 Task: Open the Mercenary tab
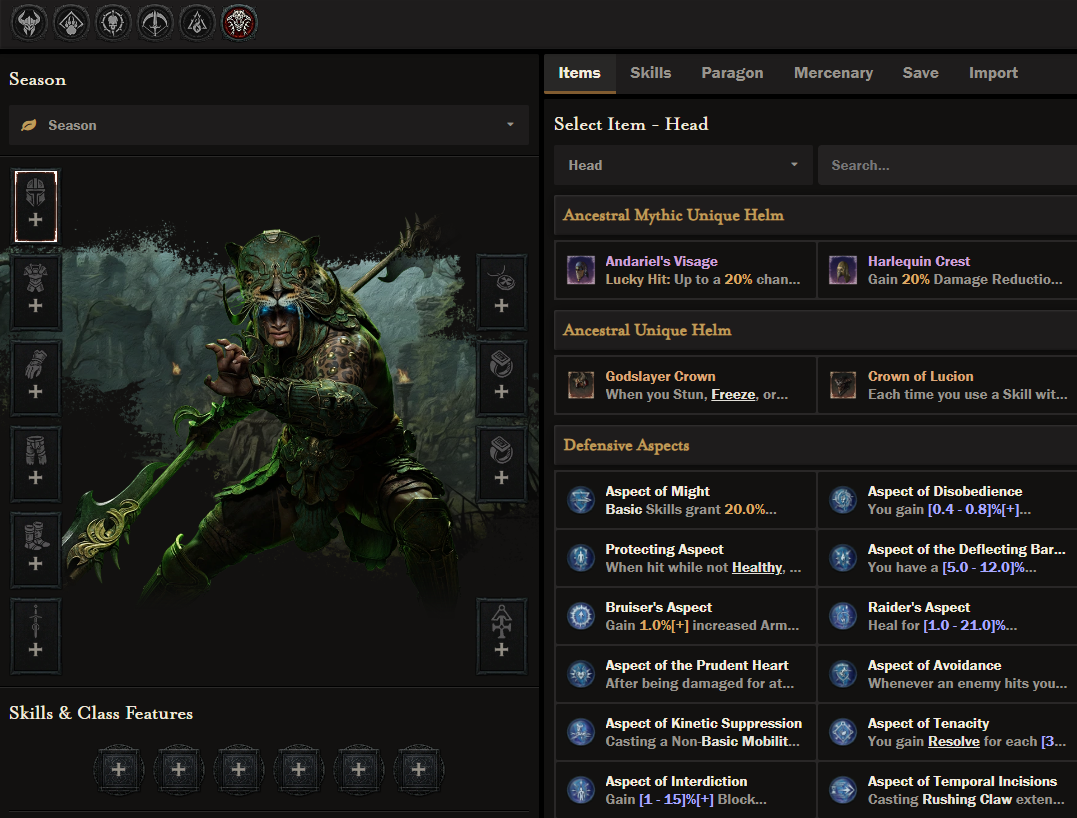pyautogui.click(x=833, y=73)
